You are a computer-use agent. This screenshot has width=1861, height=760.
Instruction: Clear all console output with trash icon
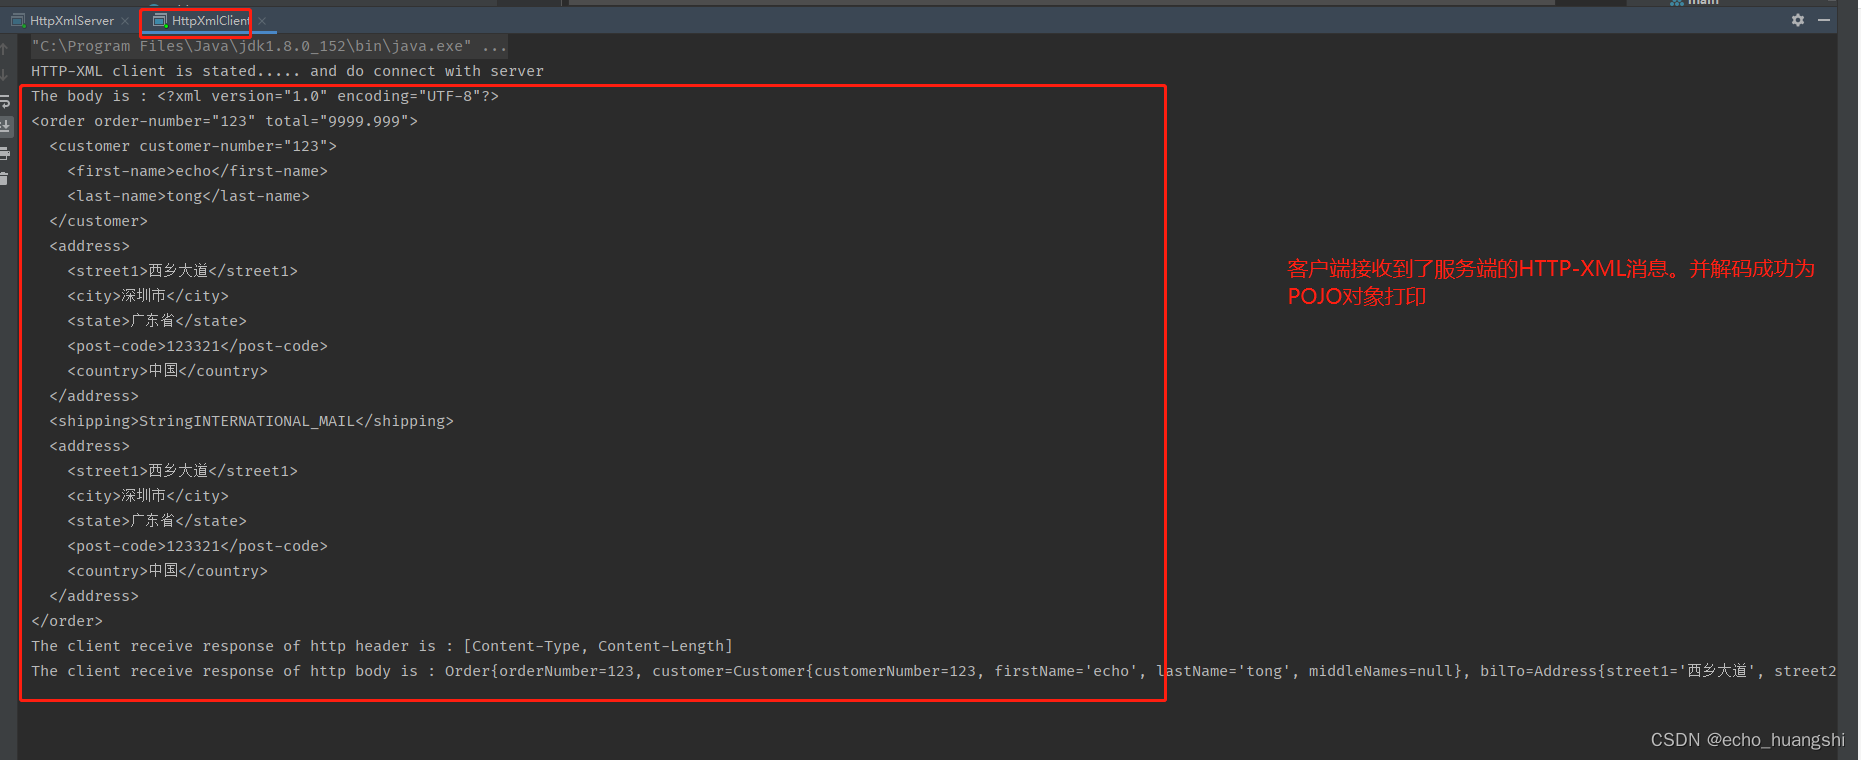pyautogui.click(x=5, y=179)
